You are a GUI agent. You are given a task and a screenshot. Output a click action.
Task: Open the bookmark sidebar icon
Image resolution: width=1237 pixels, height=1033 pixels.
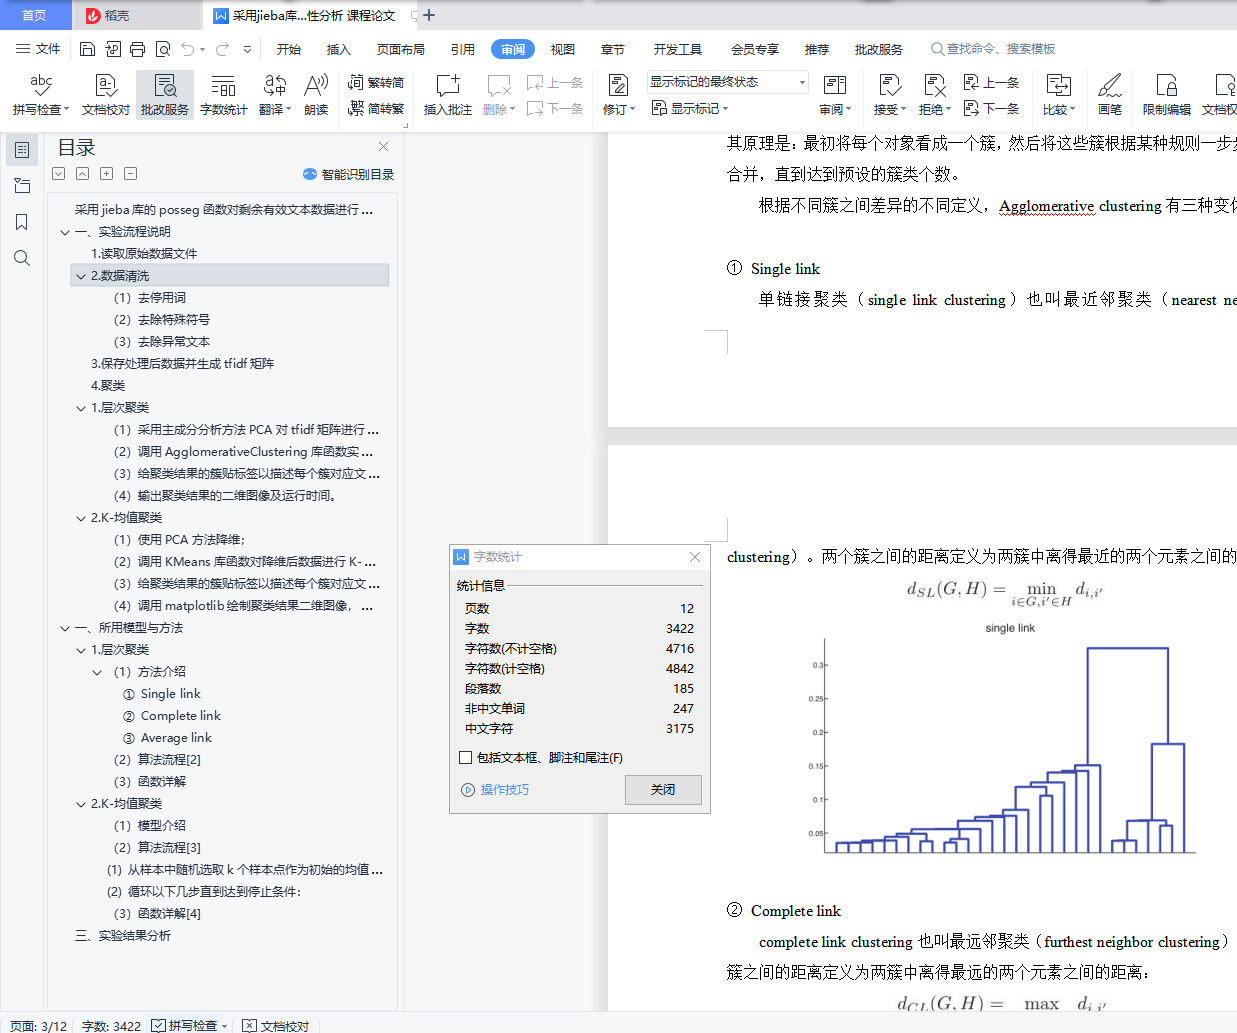click(x=22, y=222)
